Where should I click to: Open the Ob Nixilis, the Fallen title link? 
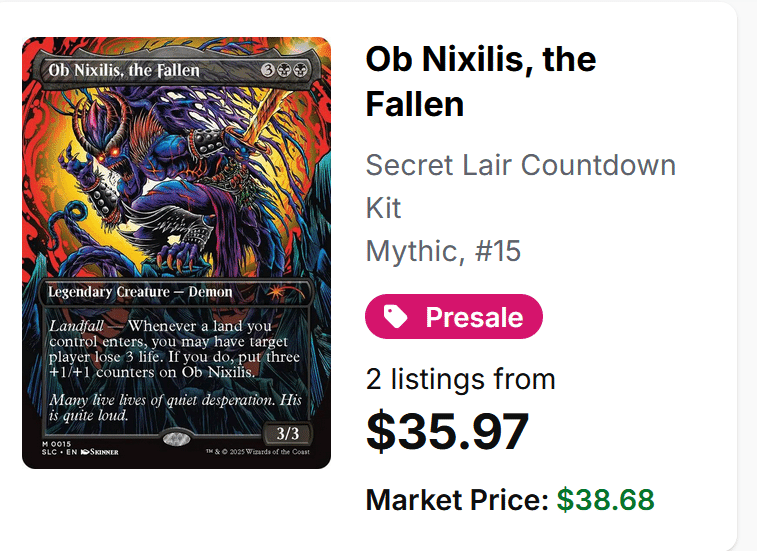click(481, 81)
